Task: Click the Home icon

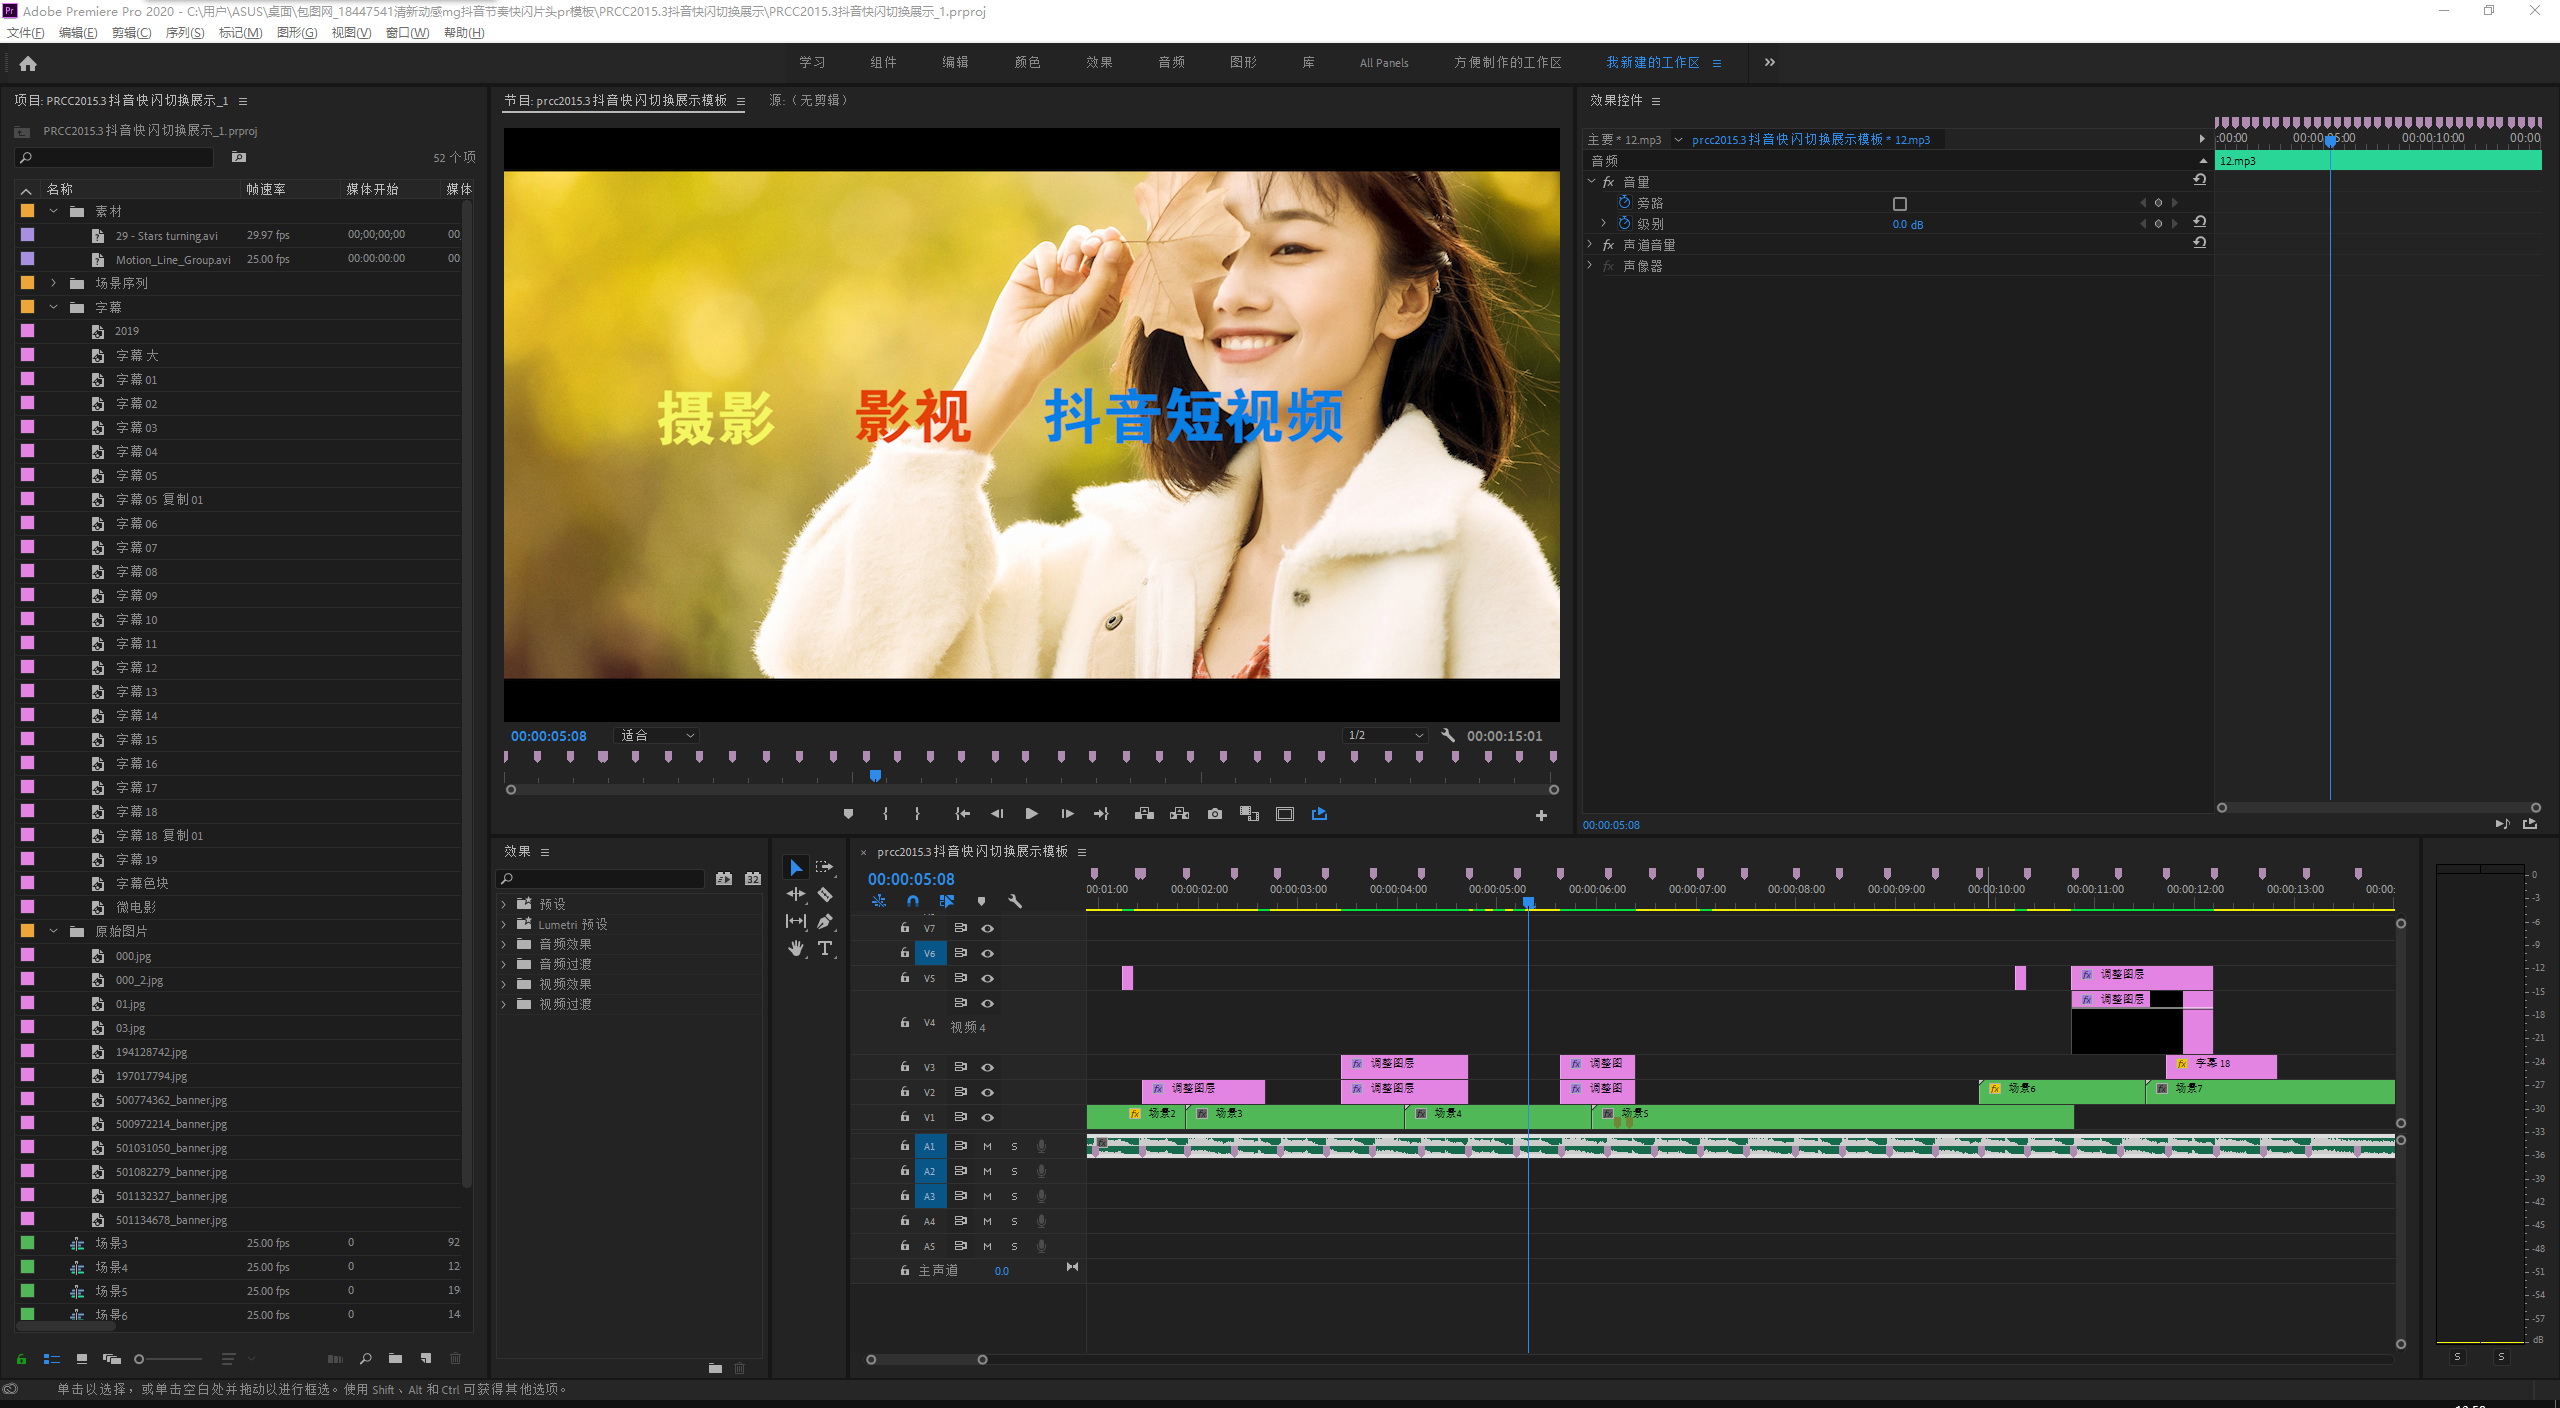Action: point(28,63)
